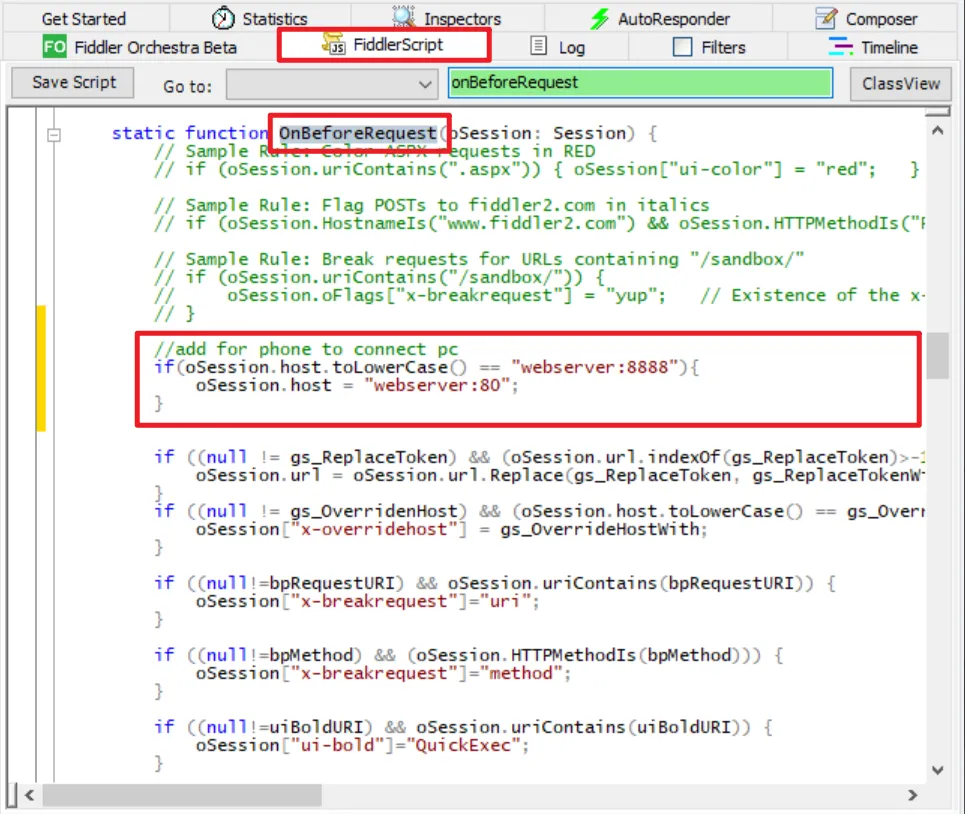This screenshot has width=965, height=814.
Task: Open the Composer tab
Action: tap(867, 19)
